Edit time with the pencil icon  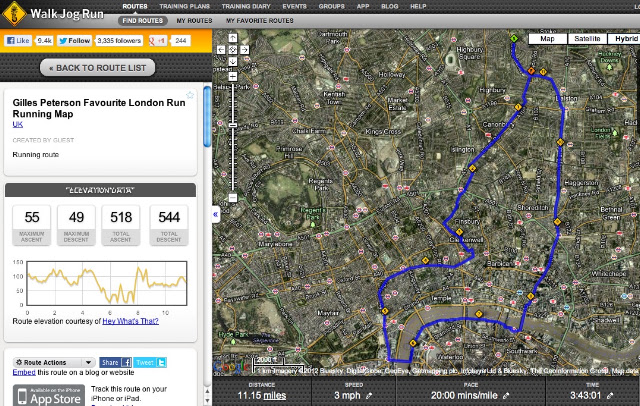coord(610,395)
